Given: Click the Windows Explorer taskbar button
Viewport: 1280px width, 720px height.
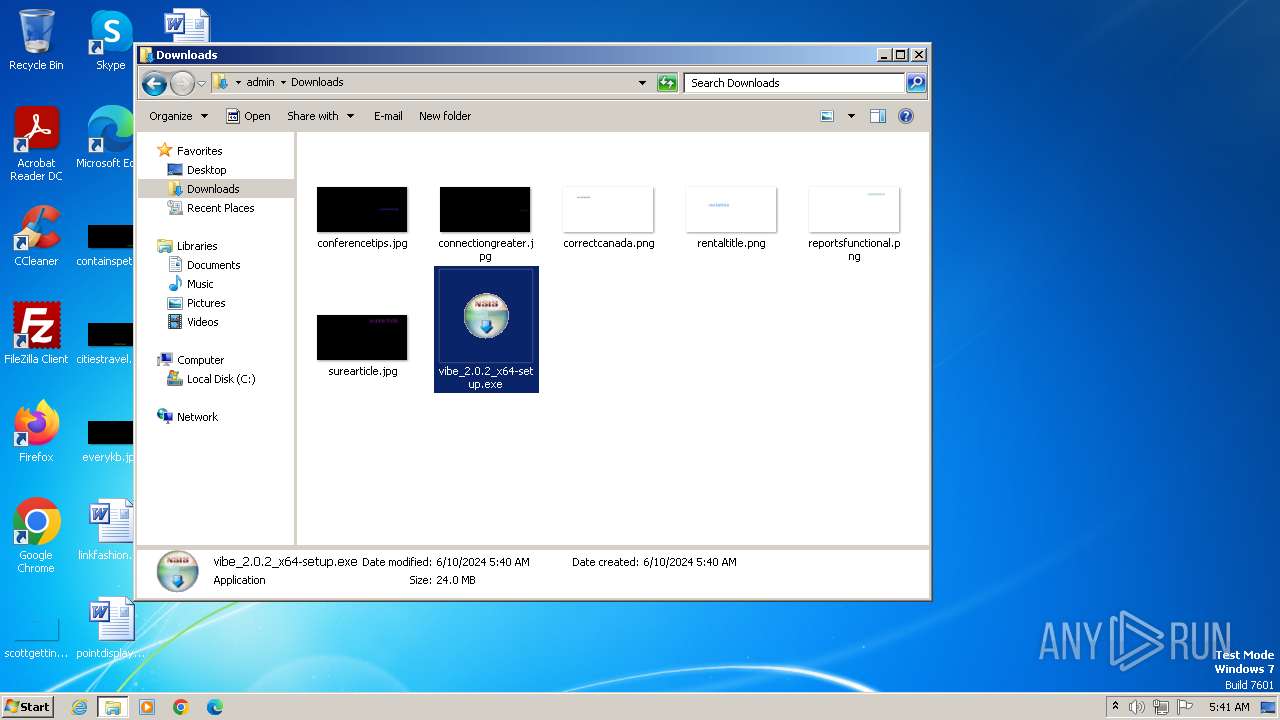Looking at the screenshot, I should [112, 707].
